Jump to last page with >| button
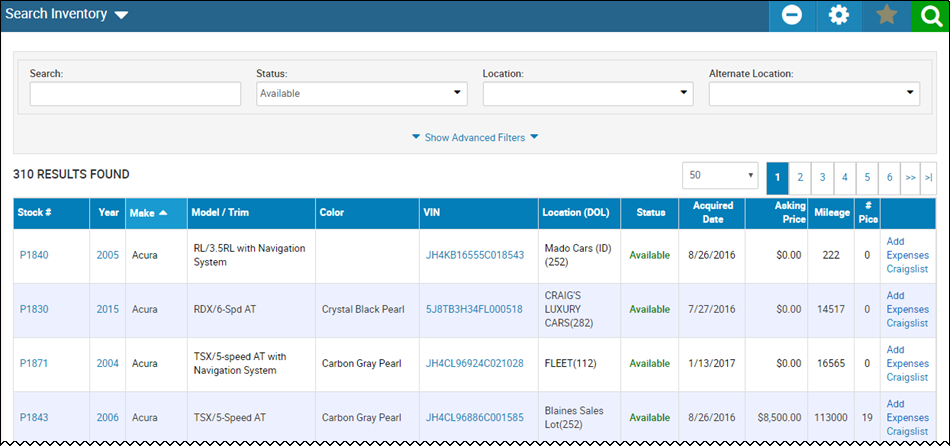Viewport: 950px width, 447px height. click(x=929, y=178)
